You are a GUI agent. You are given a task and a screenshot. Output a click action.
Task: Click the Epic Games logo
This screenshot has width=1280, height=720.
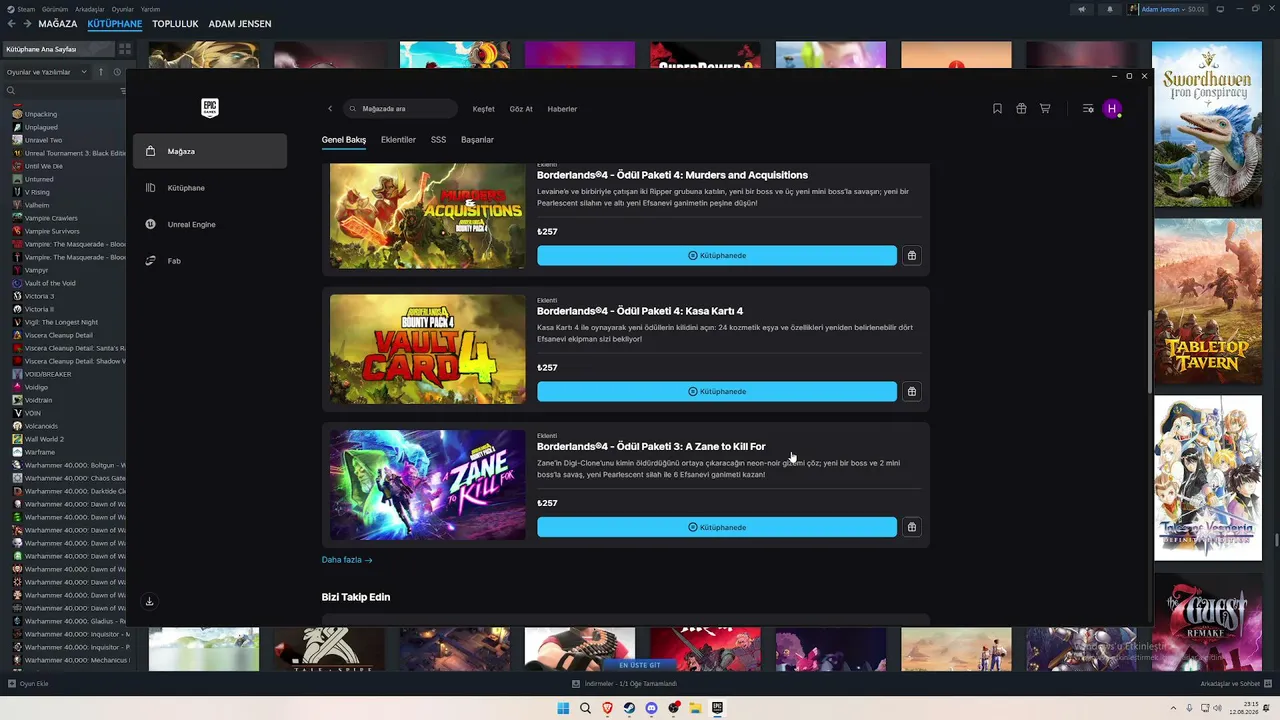[x=209, y=108]
